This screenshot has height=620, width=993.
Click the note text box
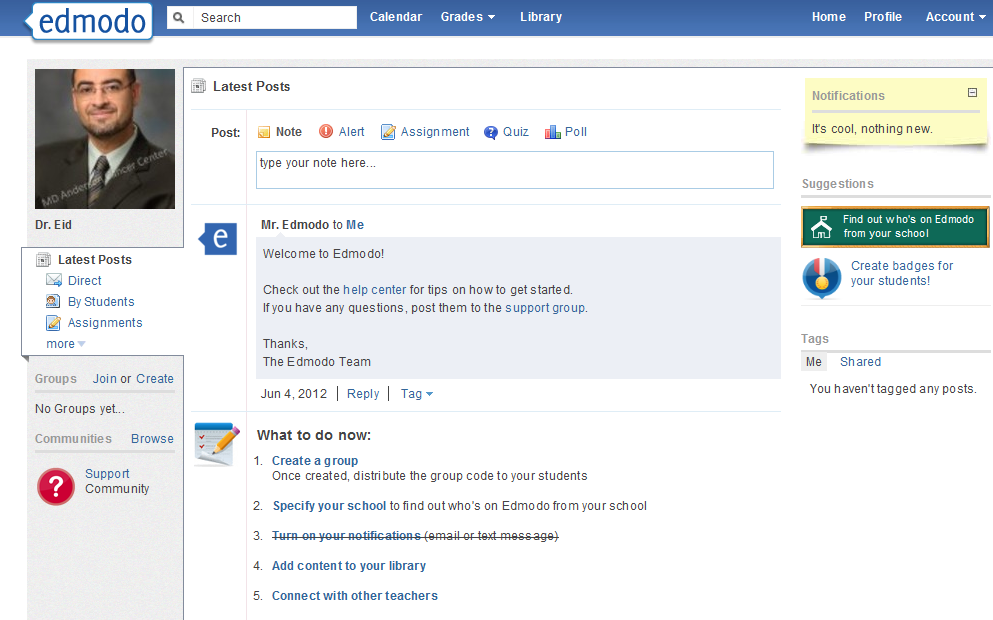click(515, 170)
